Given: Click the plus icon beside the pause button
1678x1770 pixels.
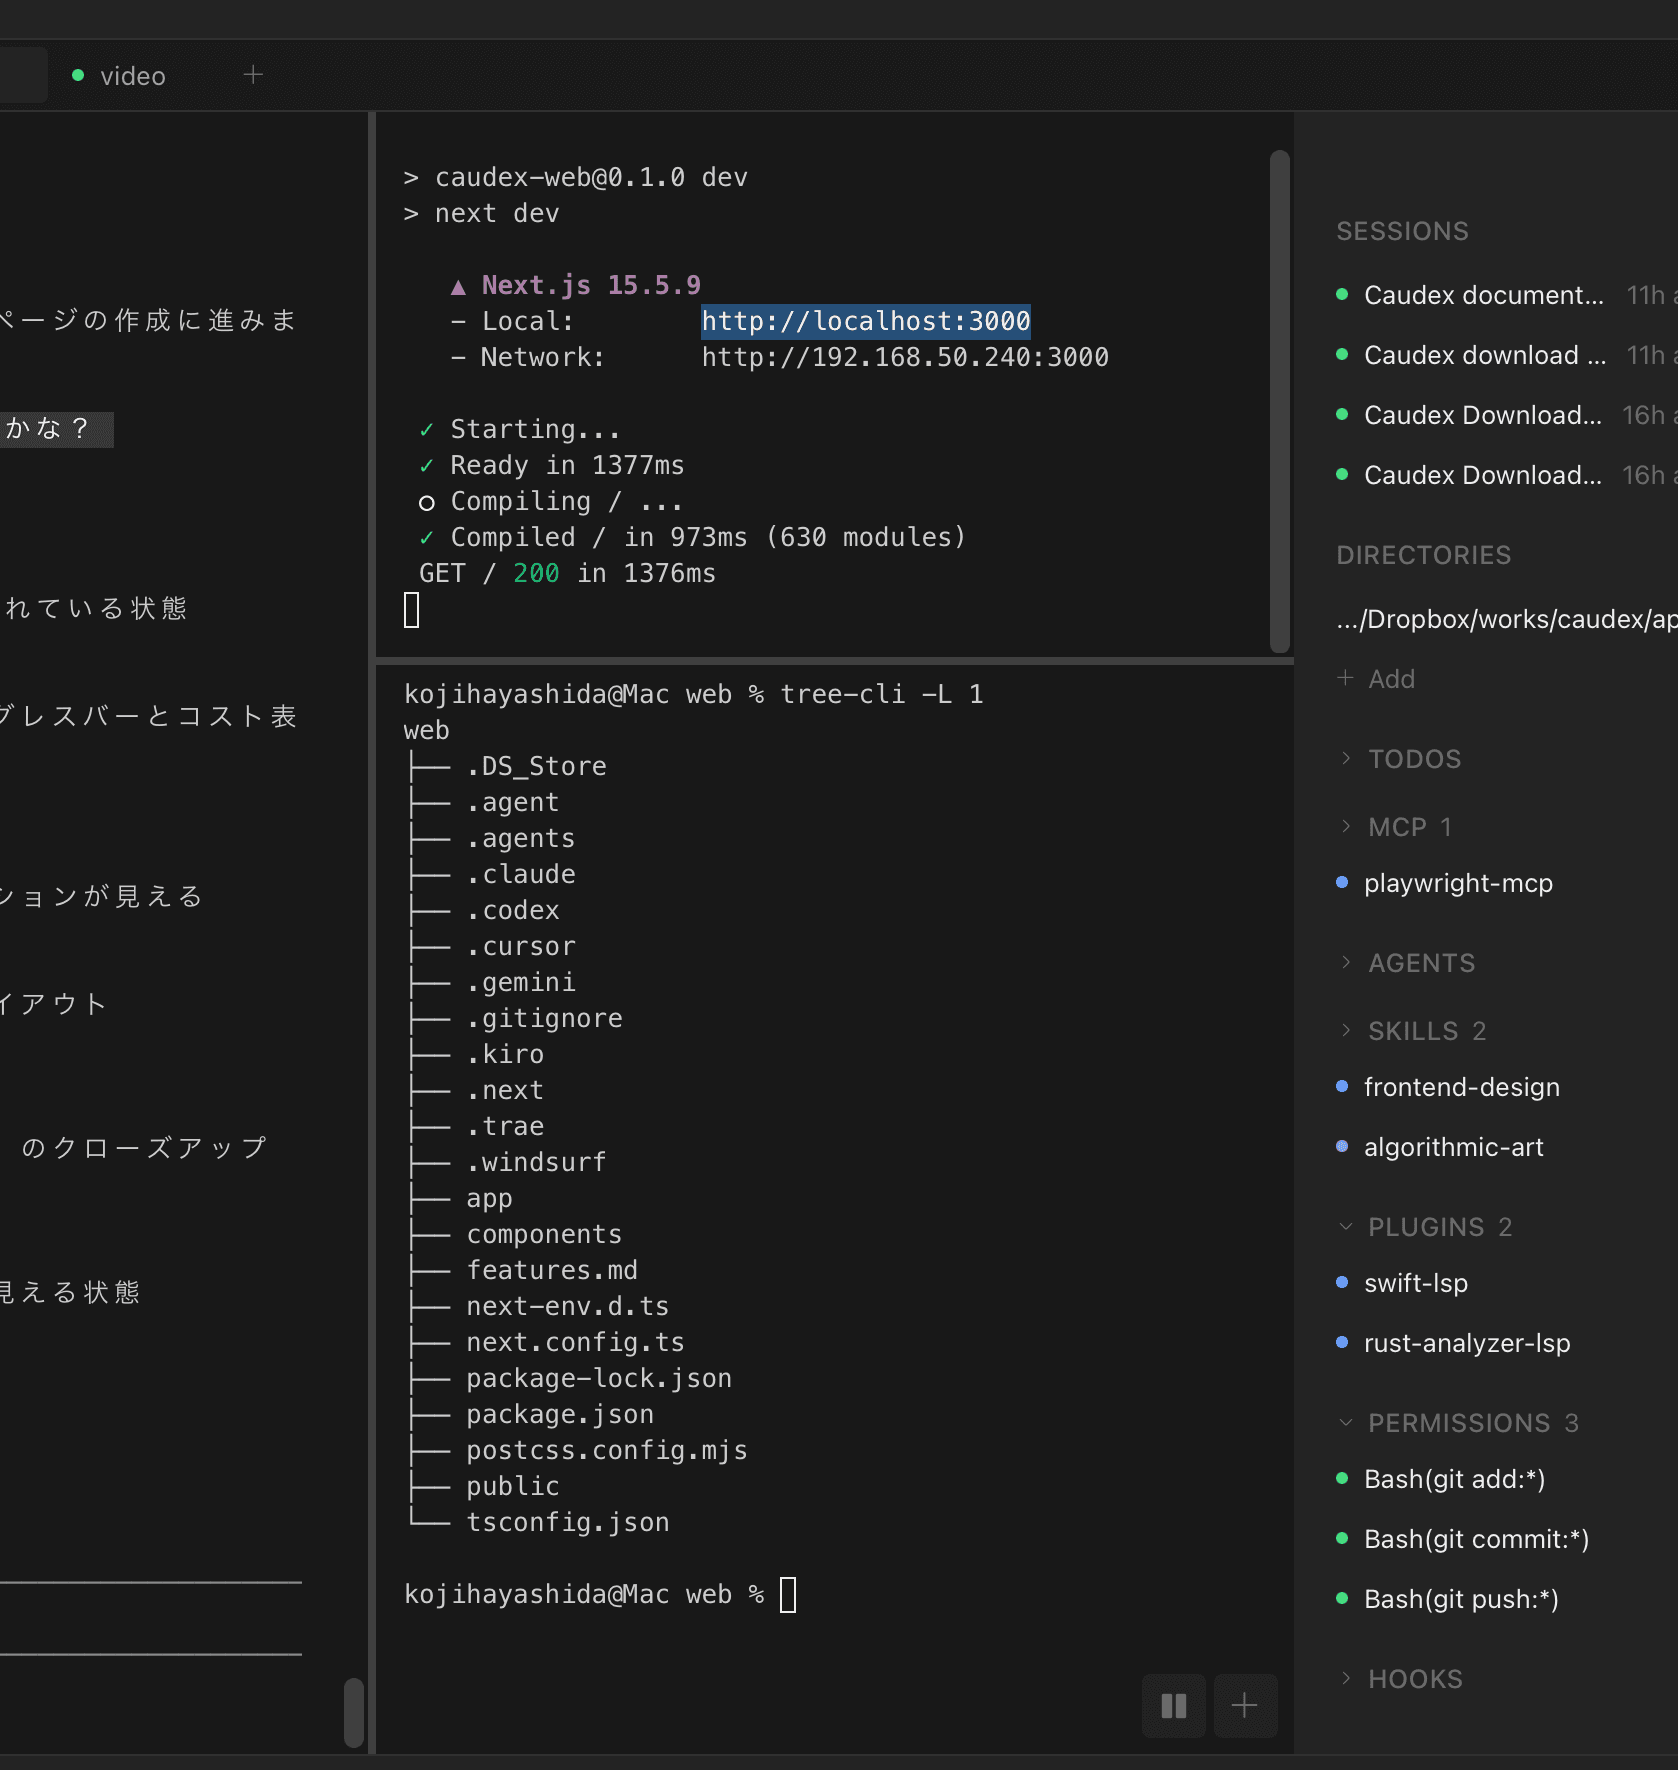Looking at the screenshot, I should click(1245, 1706).
